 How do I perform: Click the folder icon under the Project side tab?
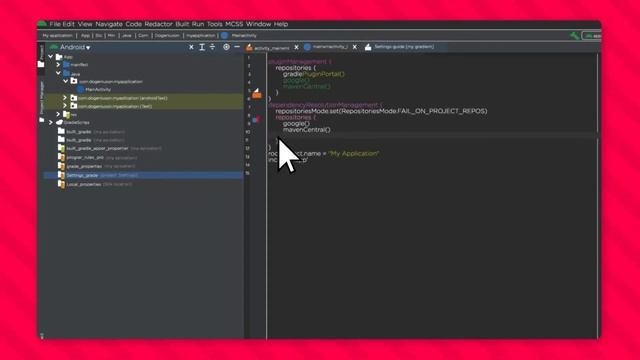click(x=41, y=64)
